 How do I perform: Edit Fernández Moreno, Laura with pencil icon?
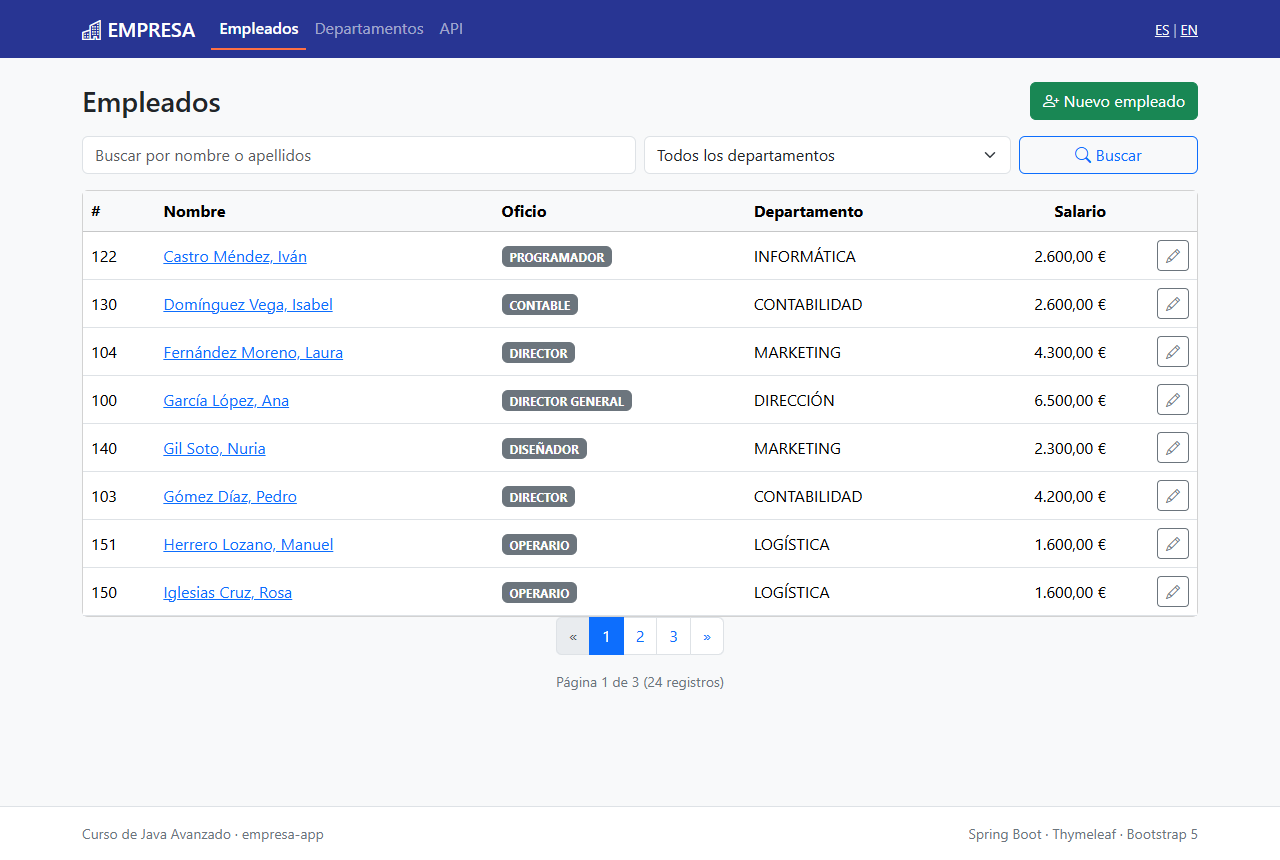pos(1173,352)
